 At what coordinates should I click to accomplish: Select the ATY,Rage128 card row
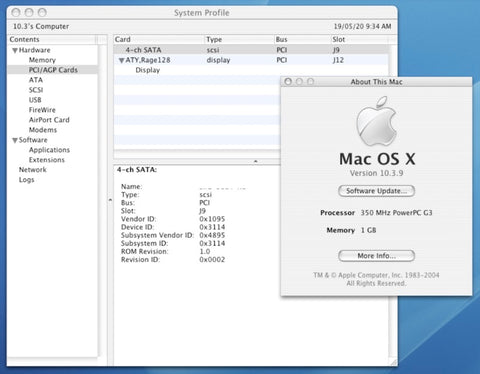(251, 60)
